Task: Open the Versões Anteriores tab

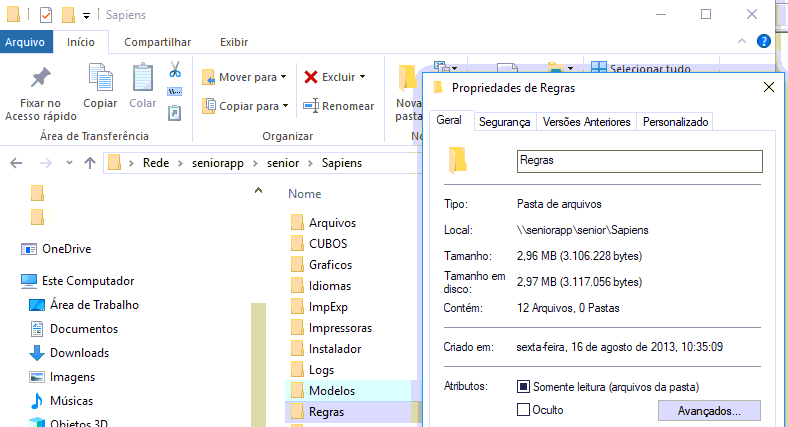Action: (586, 122)
